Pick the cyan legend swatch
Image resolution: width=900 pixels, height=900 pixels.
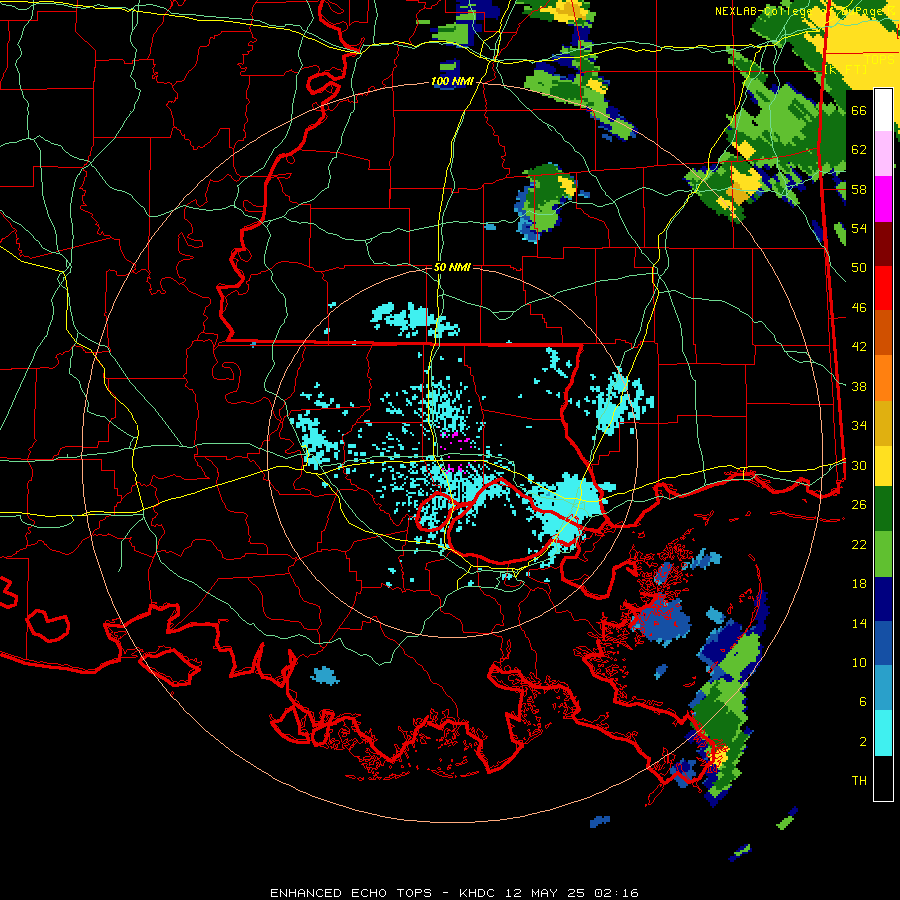pyautogui.click(x=883, y=733)
